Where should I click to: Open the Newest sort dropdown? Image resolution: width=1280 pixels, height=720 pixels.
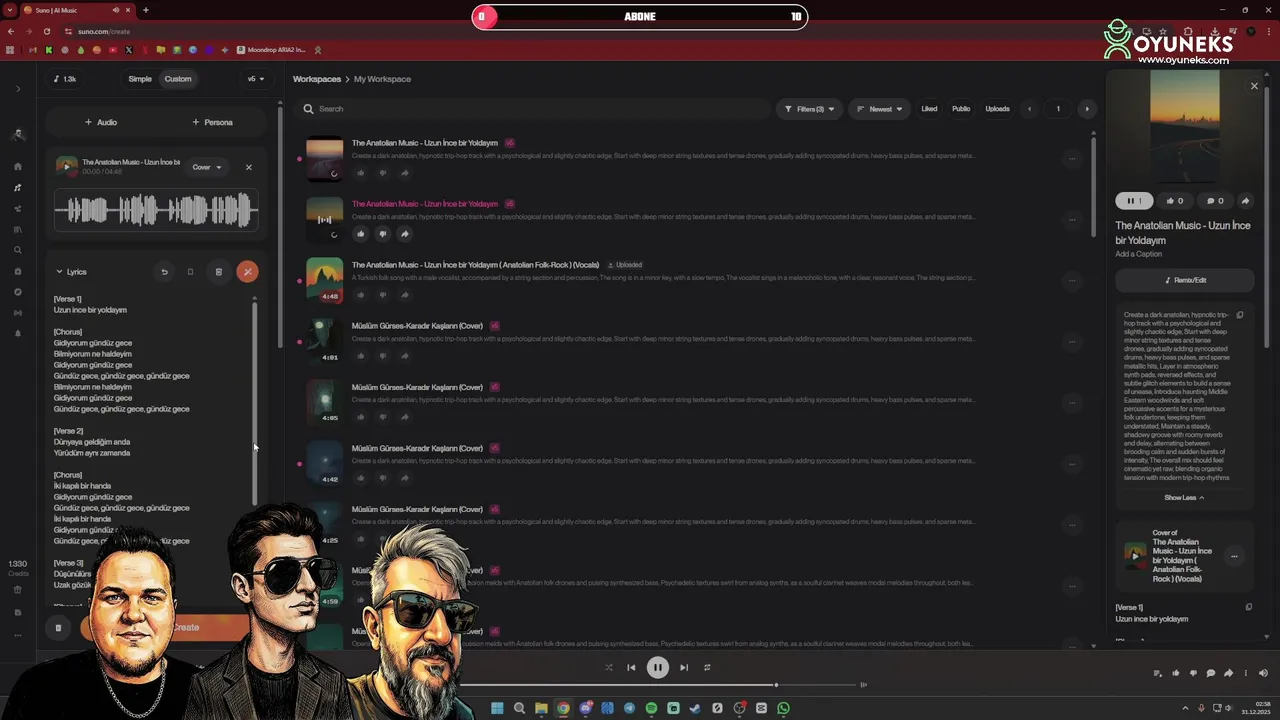tap(880, 109)
